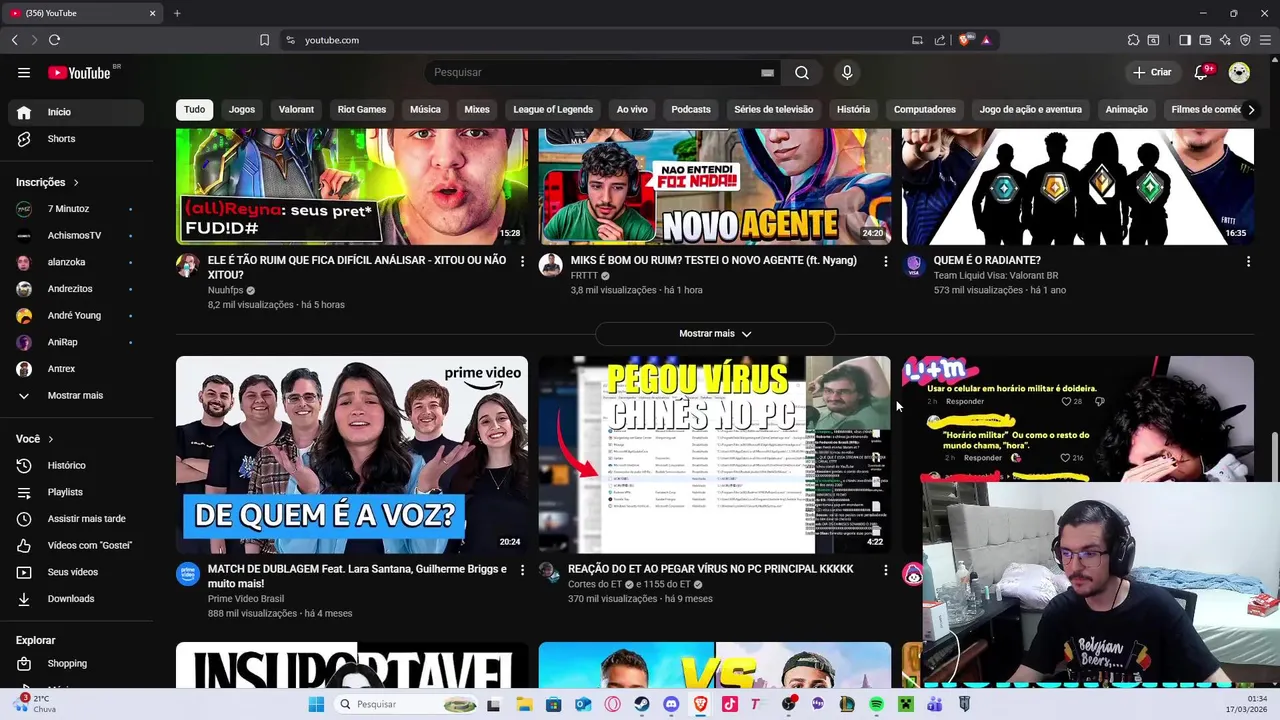The image size is (1280, 720).
Task: Select the League of Legends chip
Action: 553,109
